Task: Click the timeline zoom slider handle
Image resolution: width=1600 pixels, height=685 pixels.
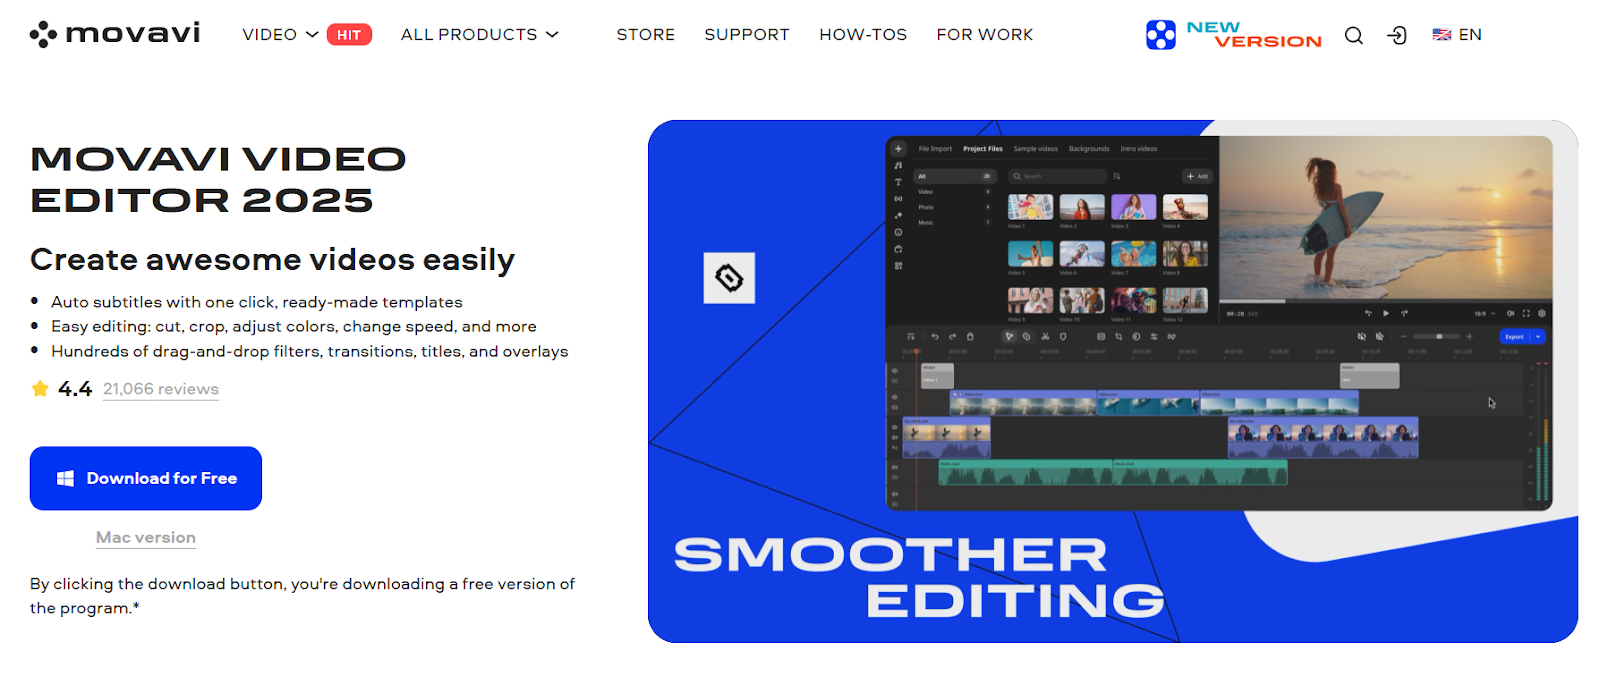Action: coord(1439,337)
